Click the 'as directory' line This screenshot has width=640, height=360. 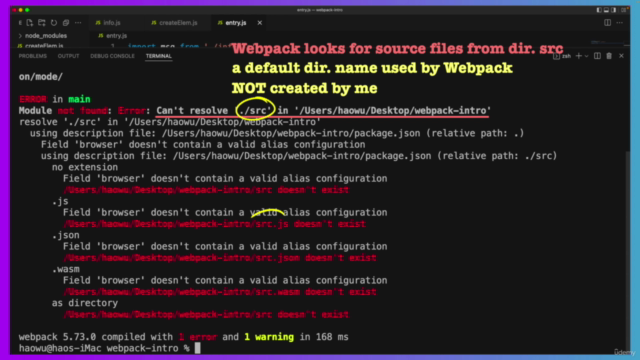coord(85,303)
